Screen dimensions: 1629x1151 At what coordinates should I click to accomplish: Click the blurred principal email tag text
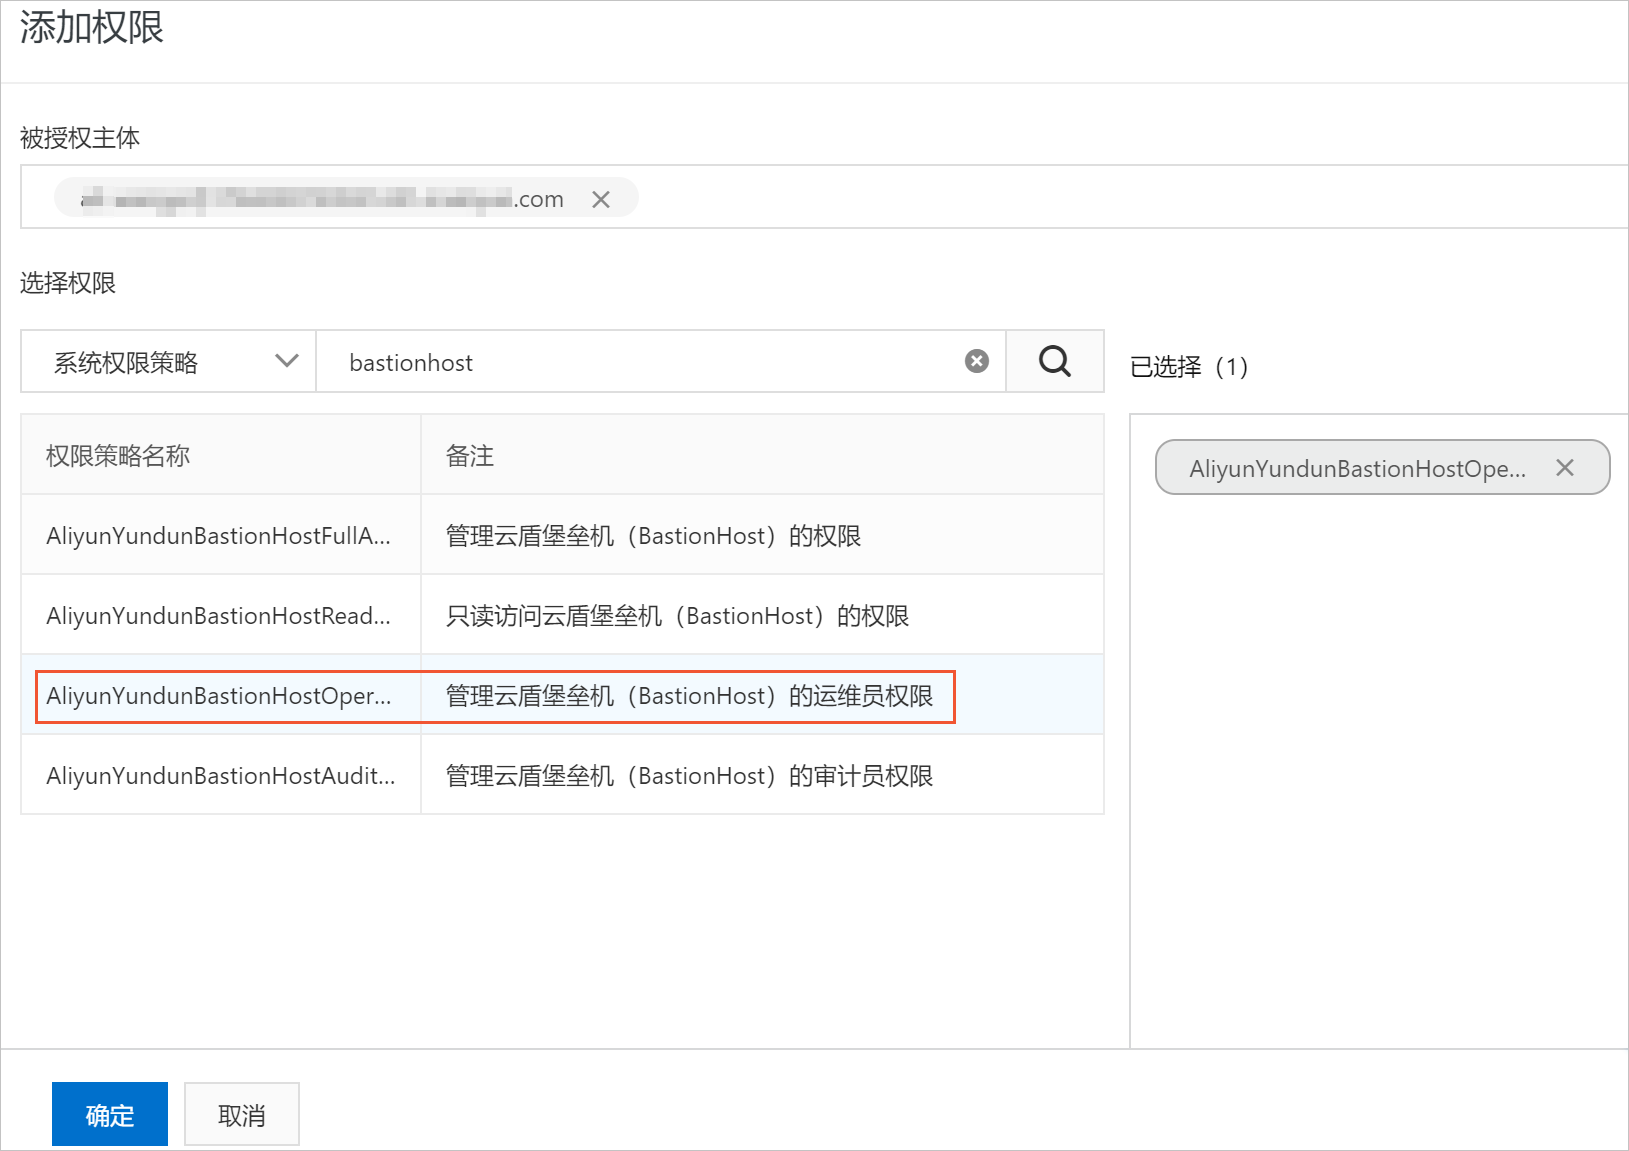322,199
